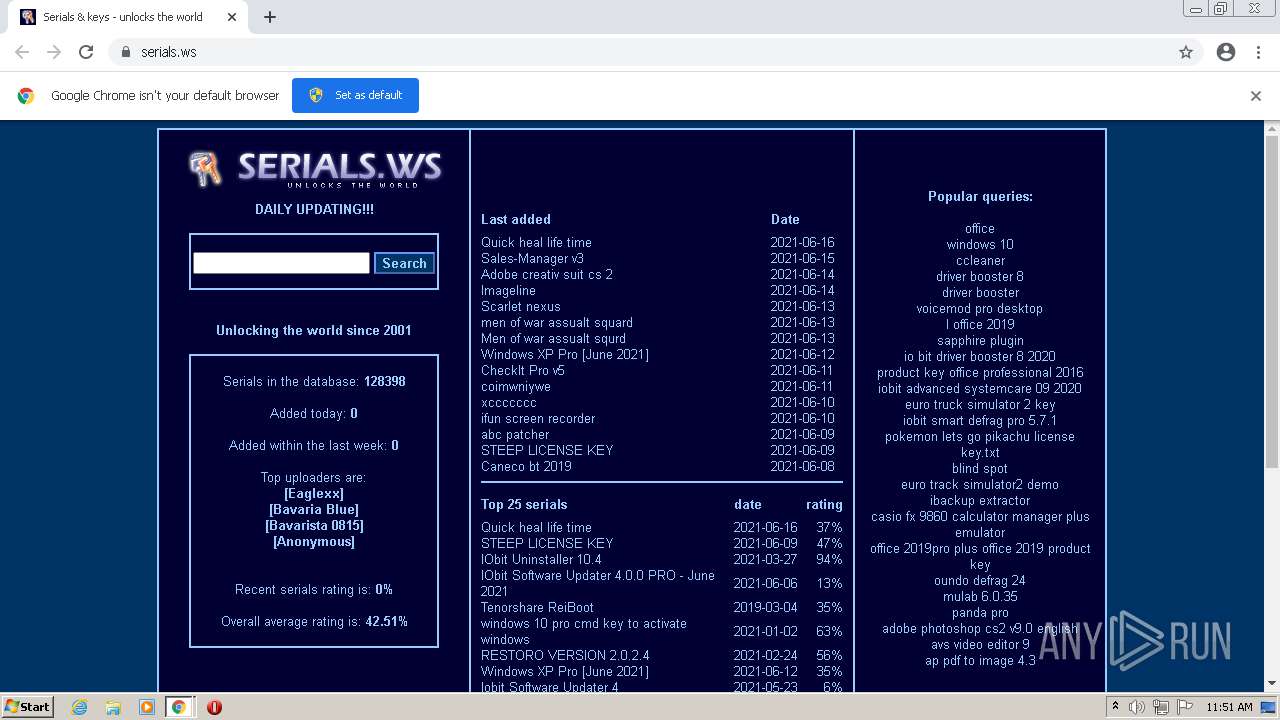Viewport: 1280px width, 720px height.
Task: Click the SERIALS.WS logo
Action: (x=315, y=168)
